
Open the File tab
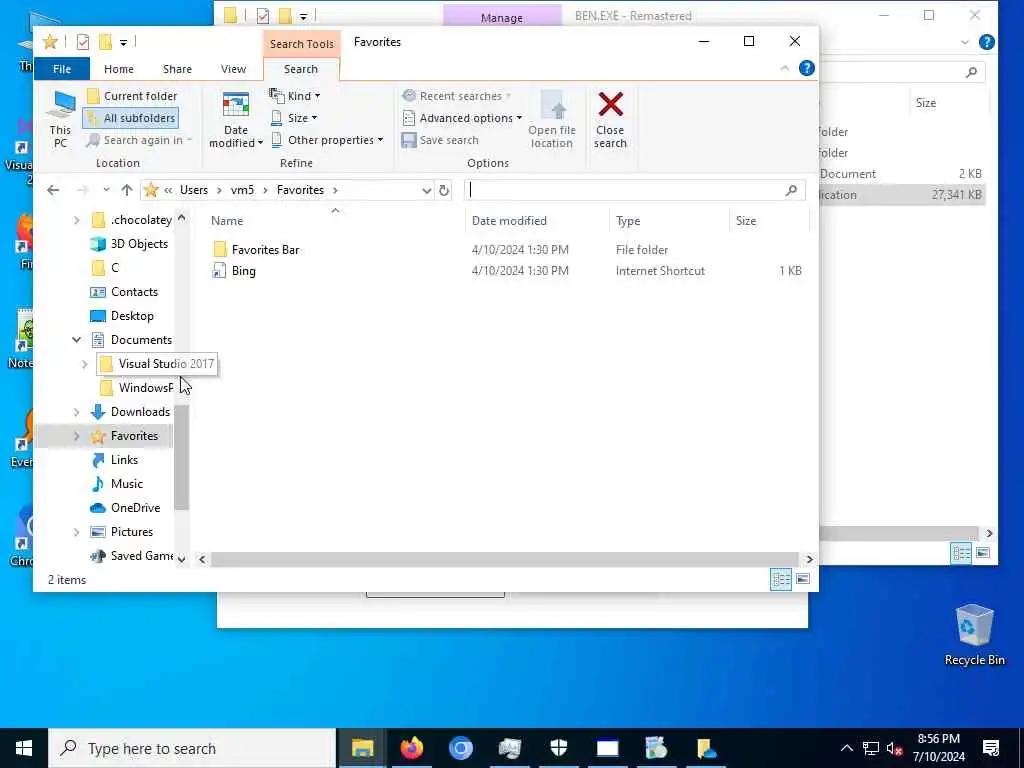(x=62, y=69)
